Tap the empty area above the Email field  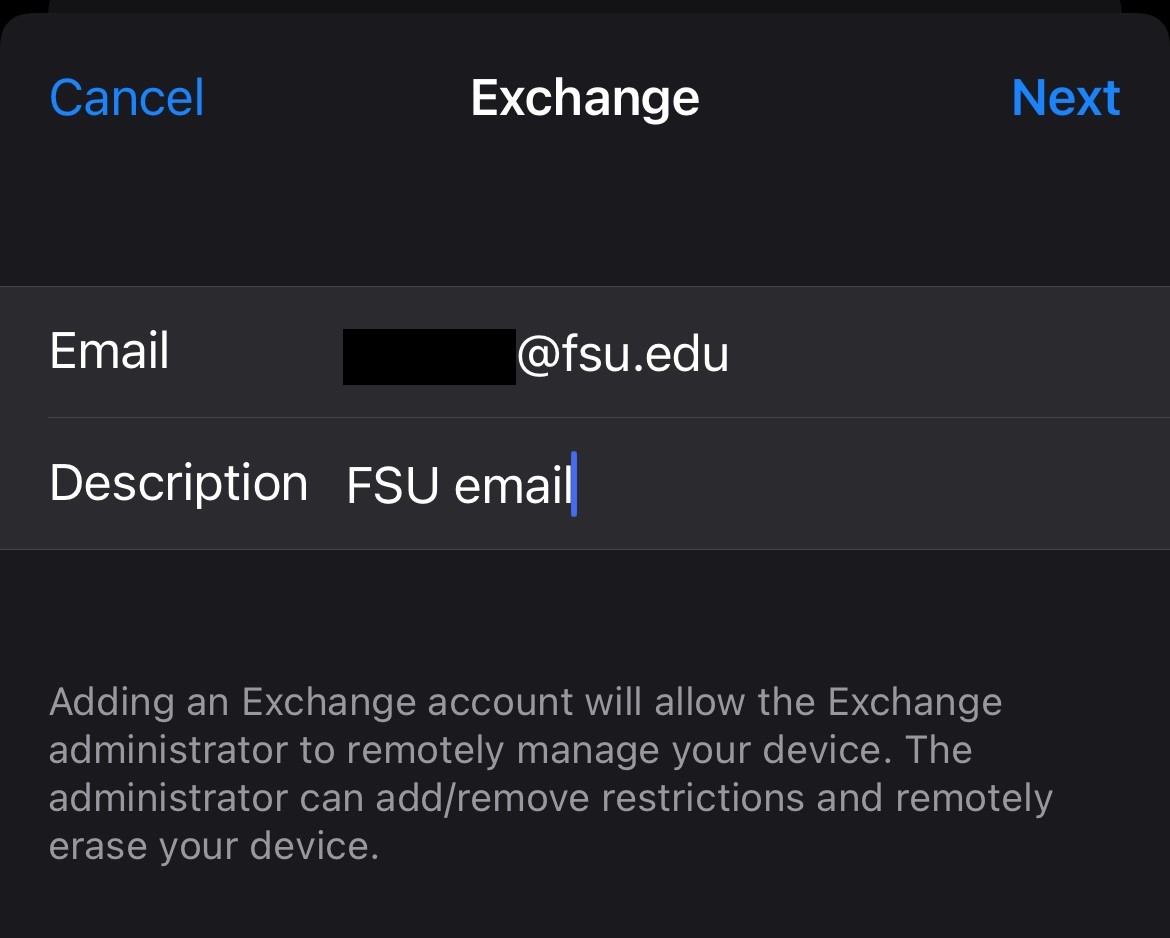coord(585,215)
